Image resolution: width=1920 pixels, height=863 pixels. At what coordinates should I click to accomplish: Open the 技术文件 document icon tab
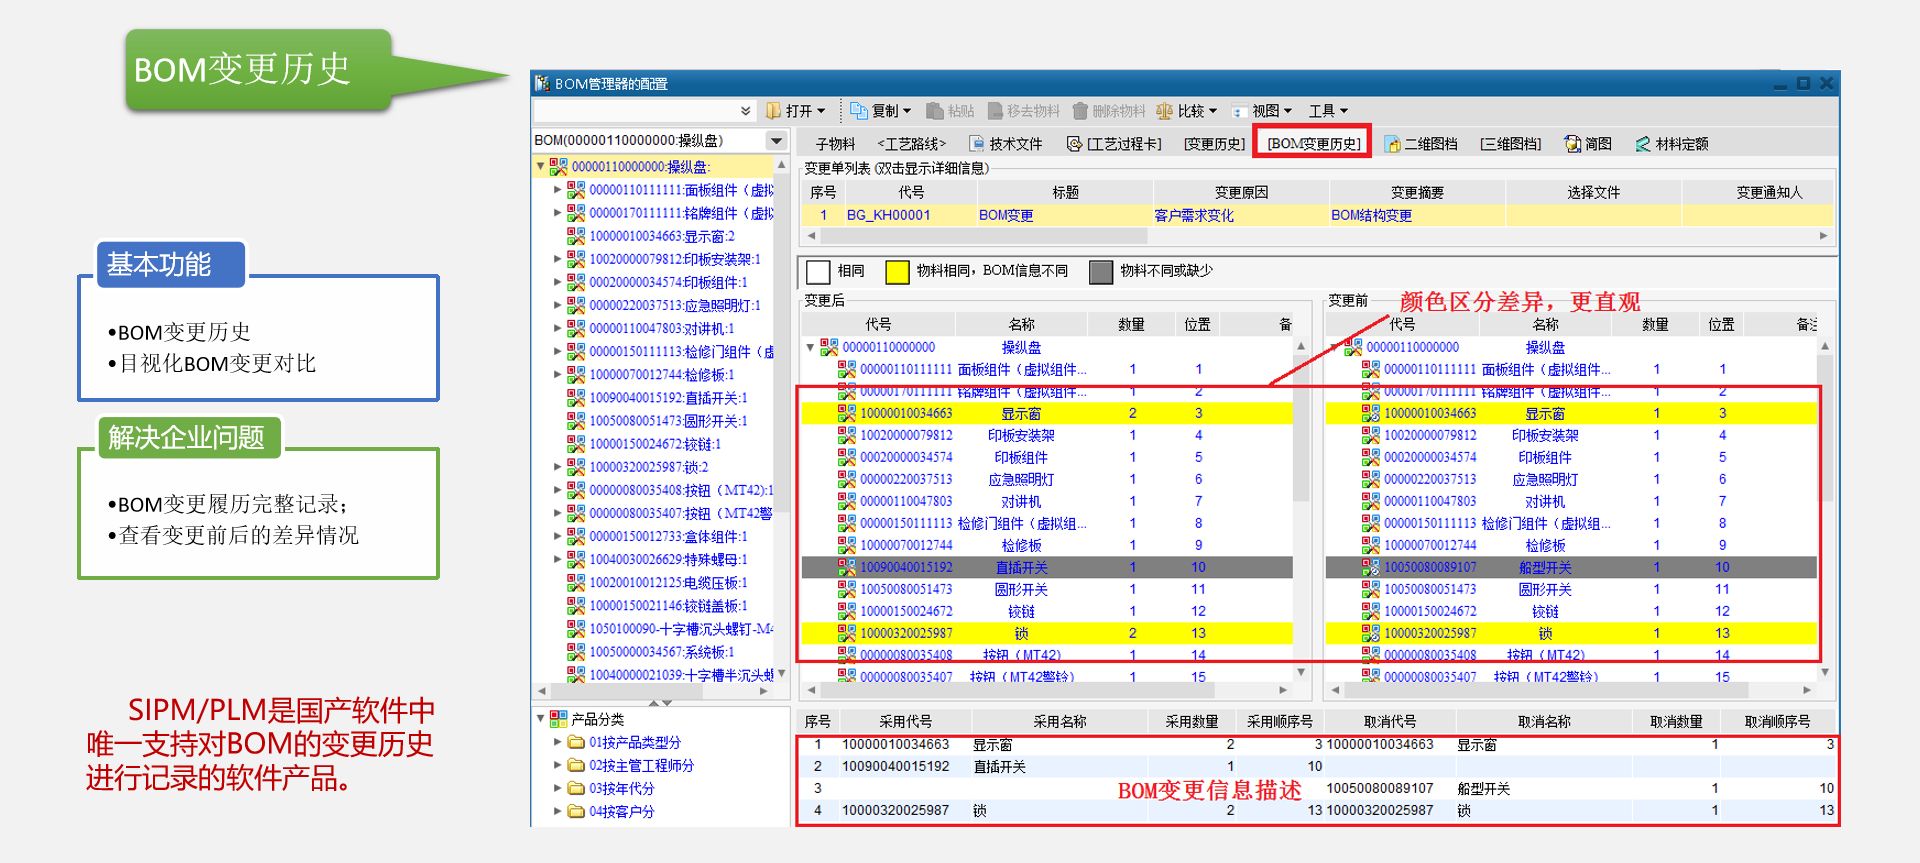tap(976, 144)
